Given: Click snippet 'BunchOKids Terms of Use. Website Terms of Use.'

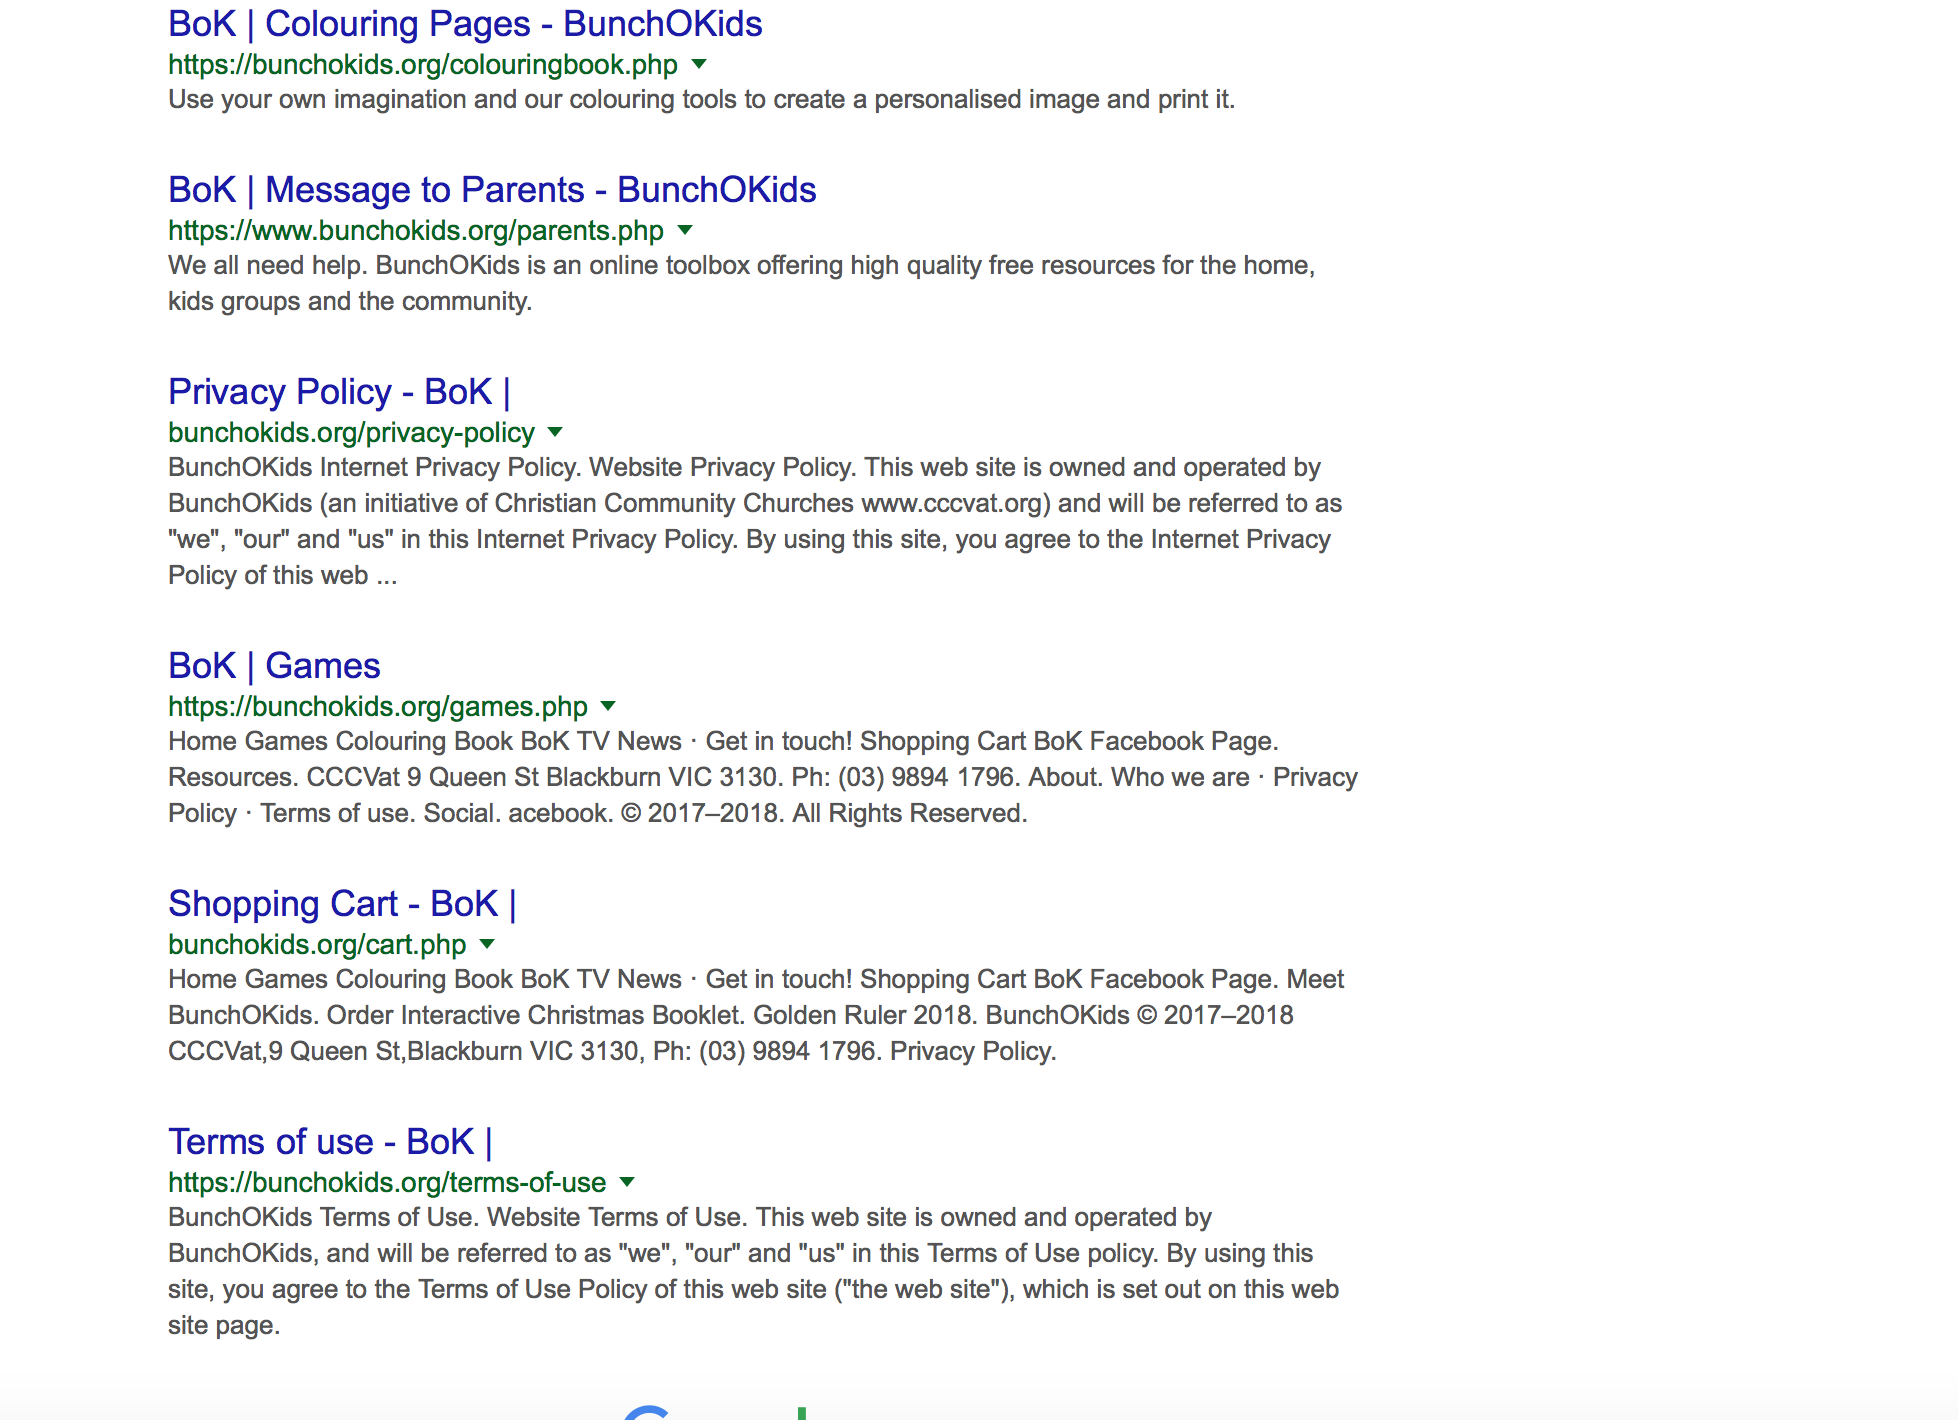Looking at the screenshot, I should [x=754, y=1271].
